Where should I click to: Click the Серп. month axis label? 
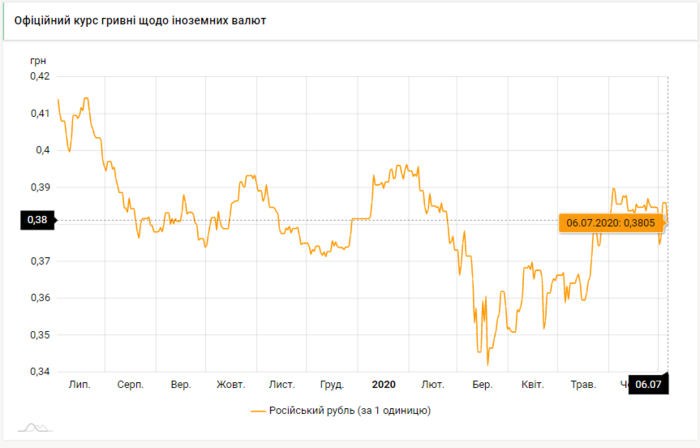130,384
